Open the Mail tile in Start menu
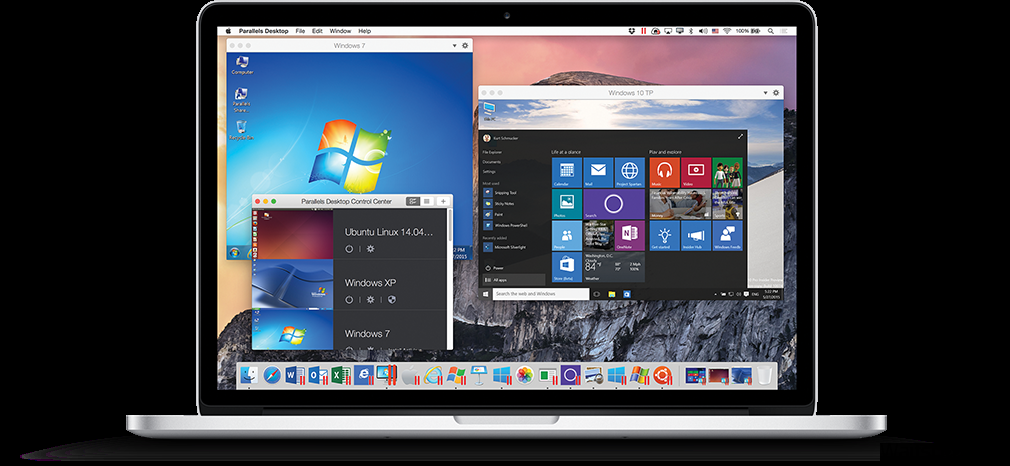The image size is (1010, 466). (x=597, y=172)
